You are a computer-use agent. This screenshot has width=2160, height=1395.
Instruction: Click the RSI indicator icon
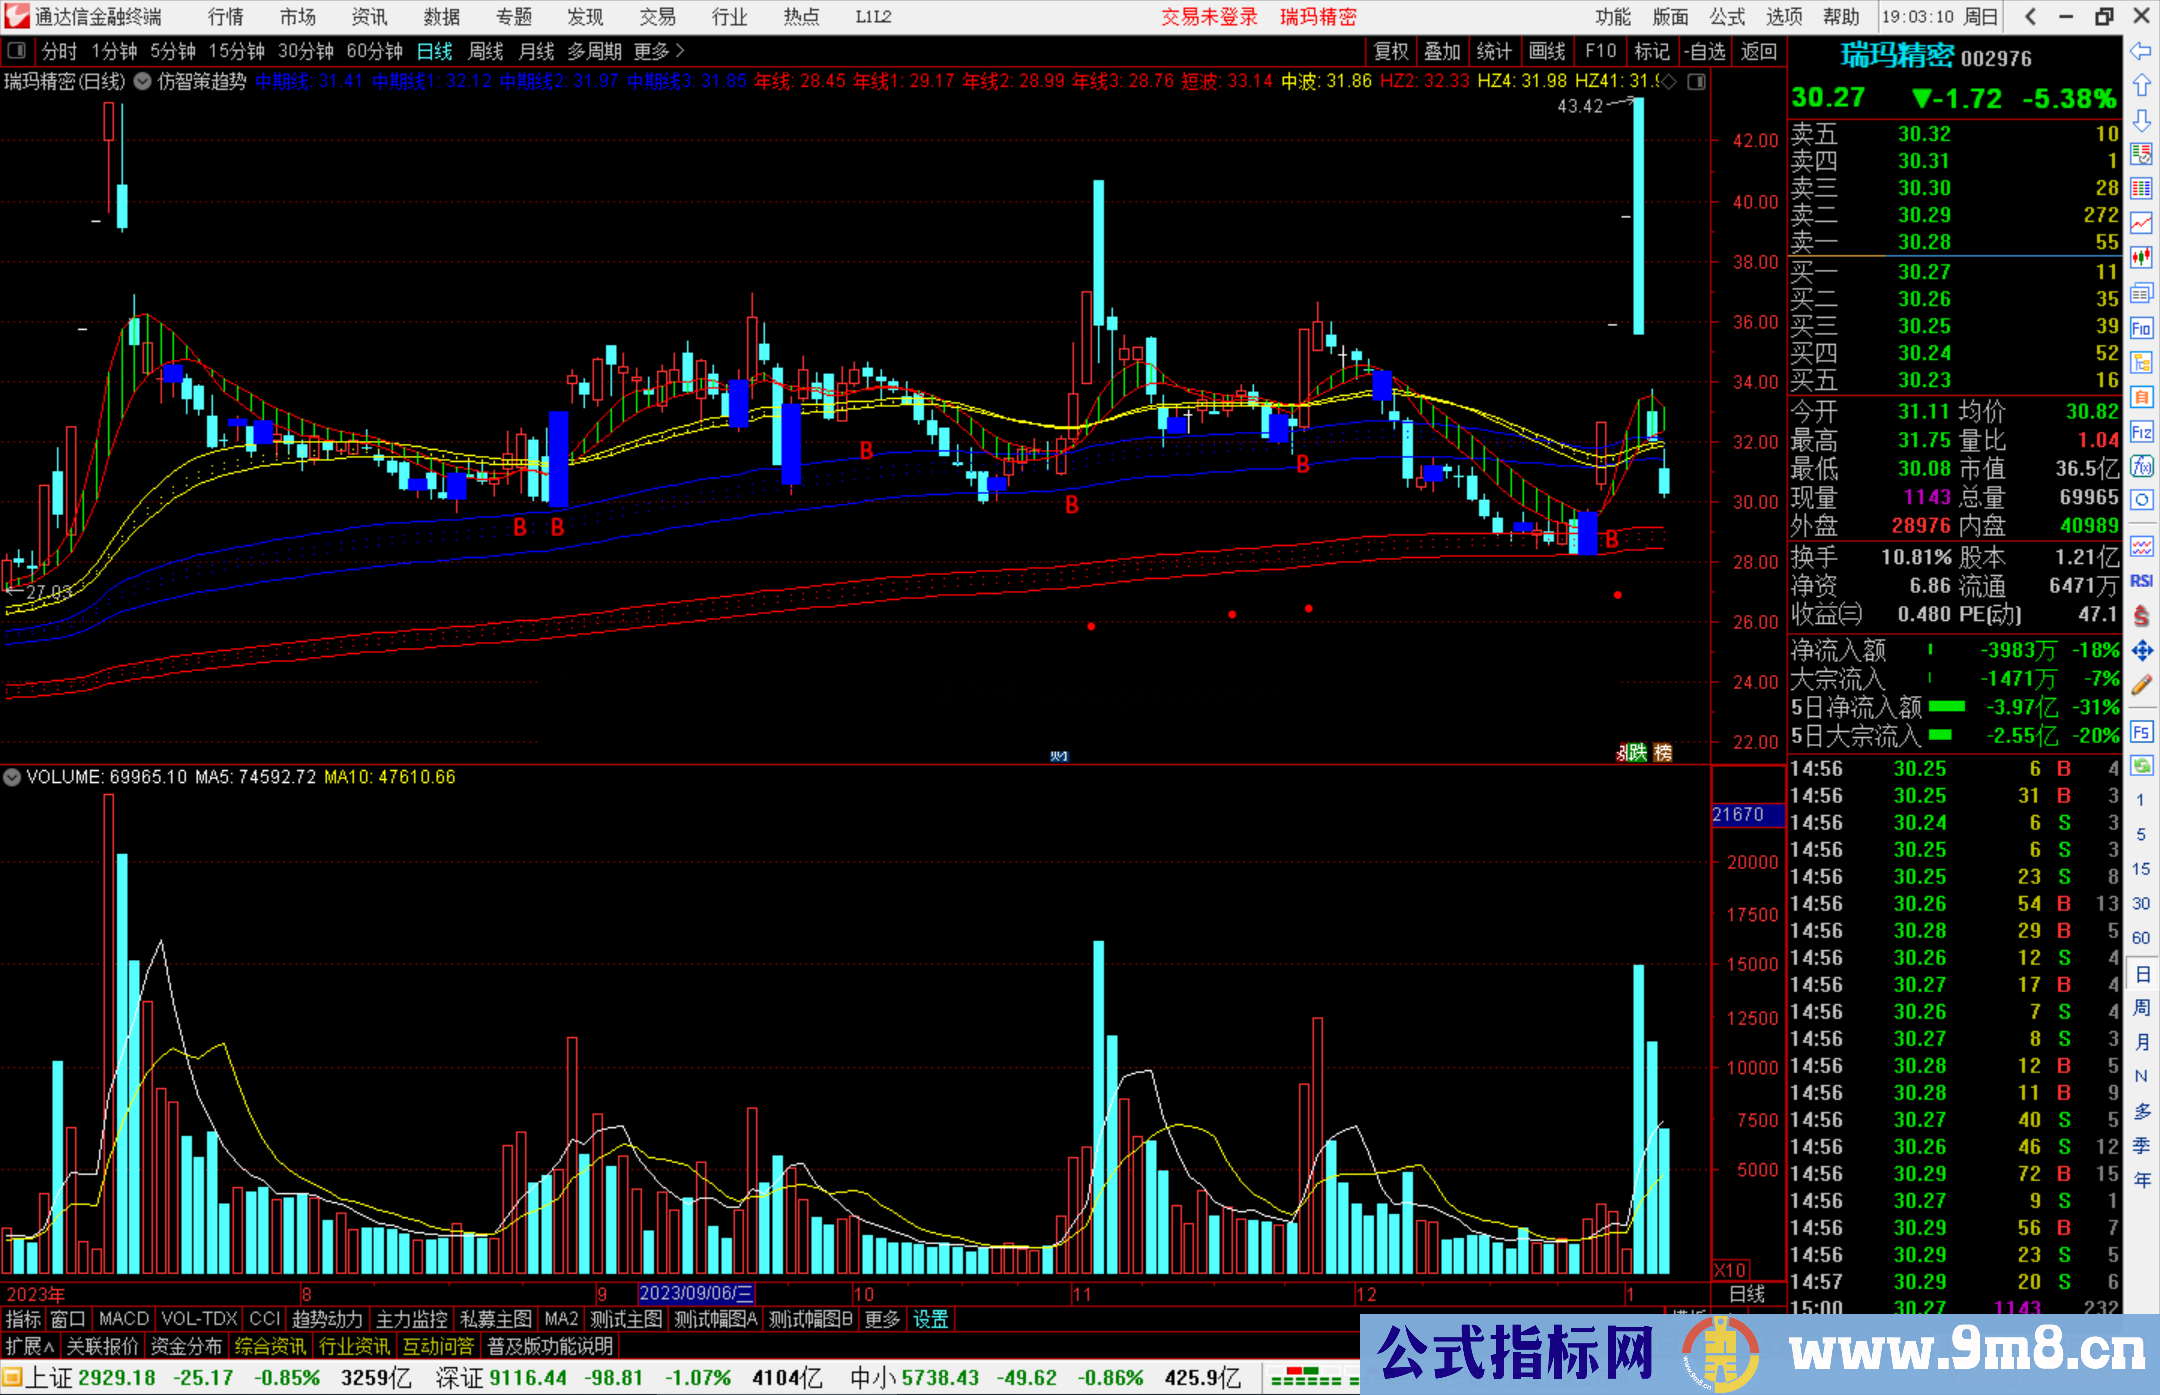click(2141, 581)
